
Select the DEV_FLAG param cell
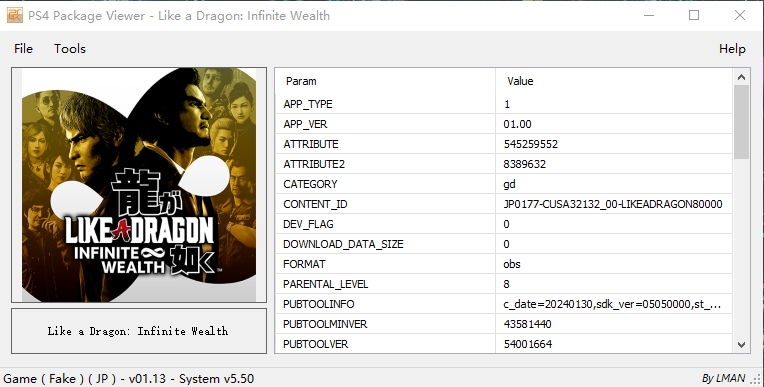point(385,224)
